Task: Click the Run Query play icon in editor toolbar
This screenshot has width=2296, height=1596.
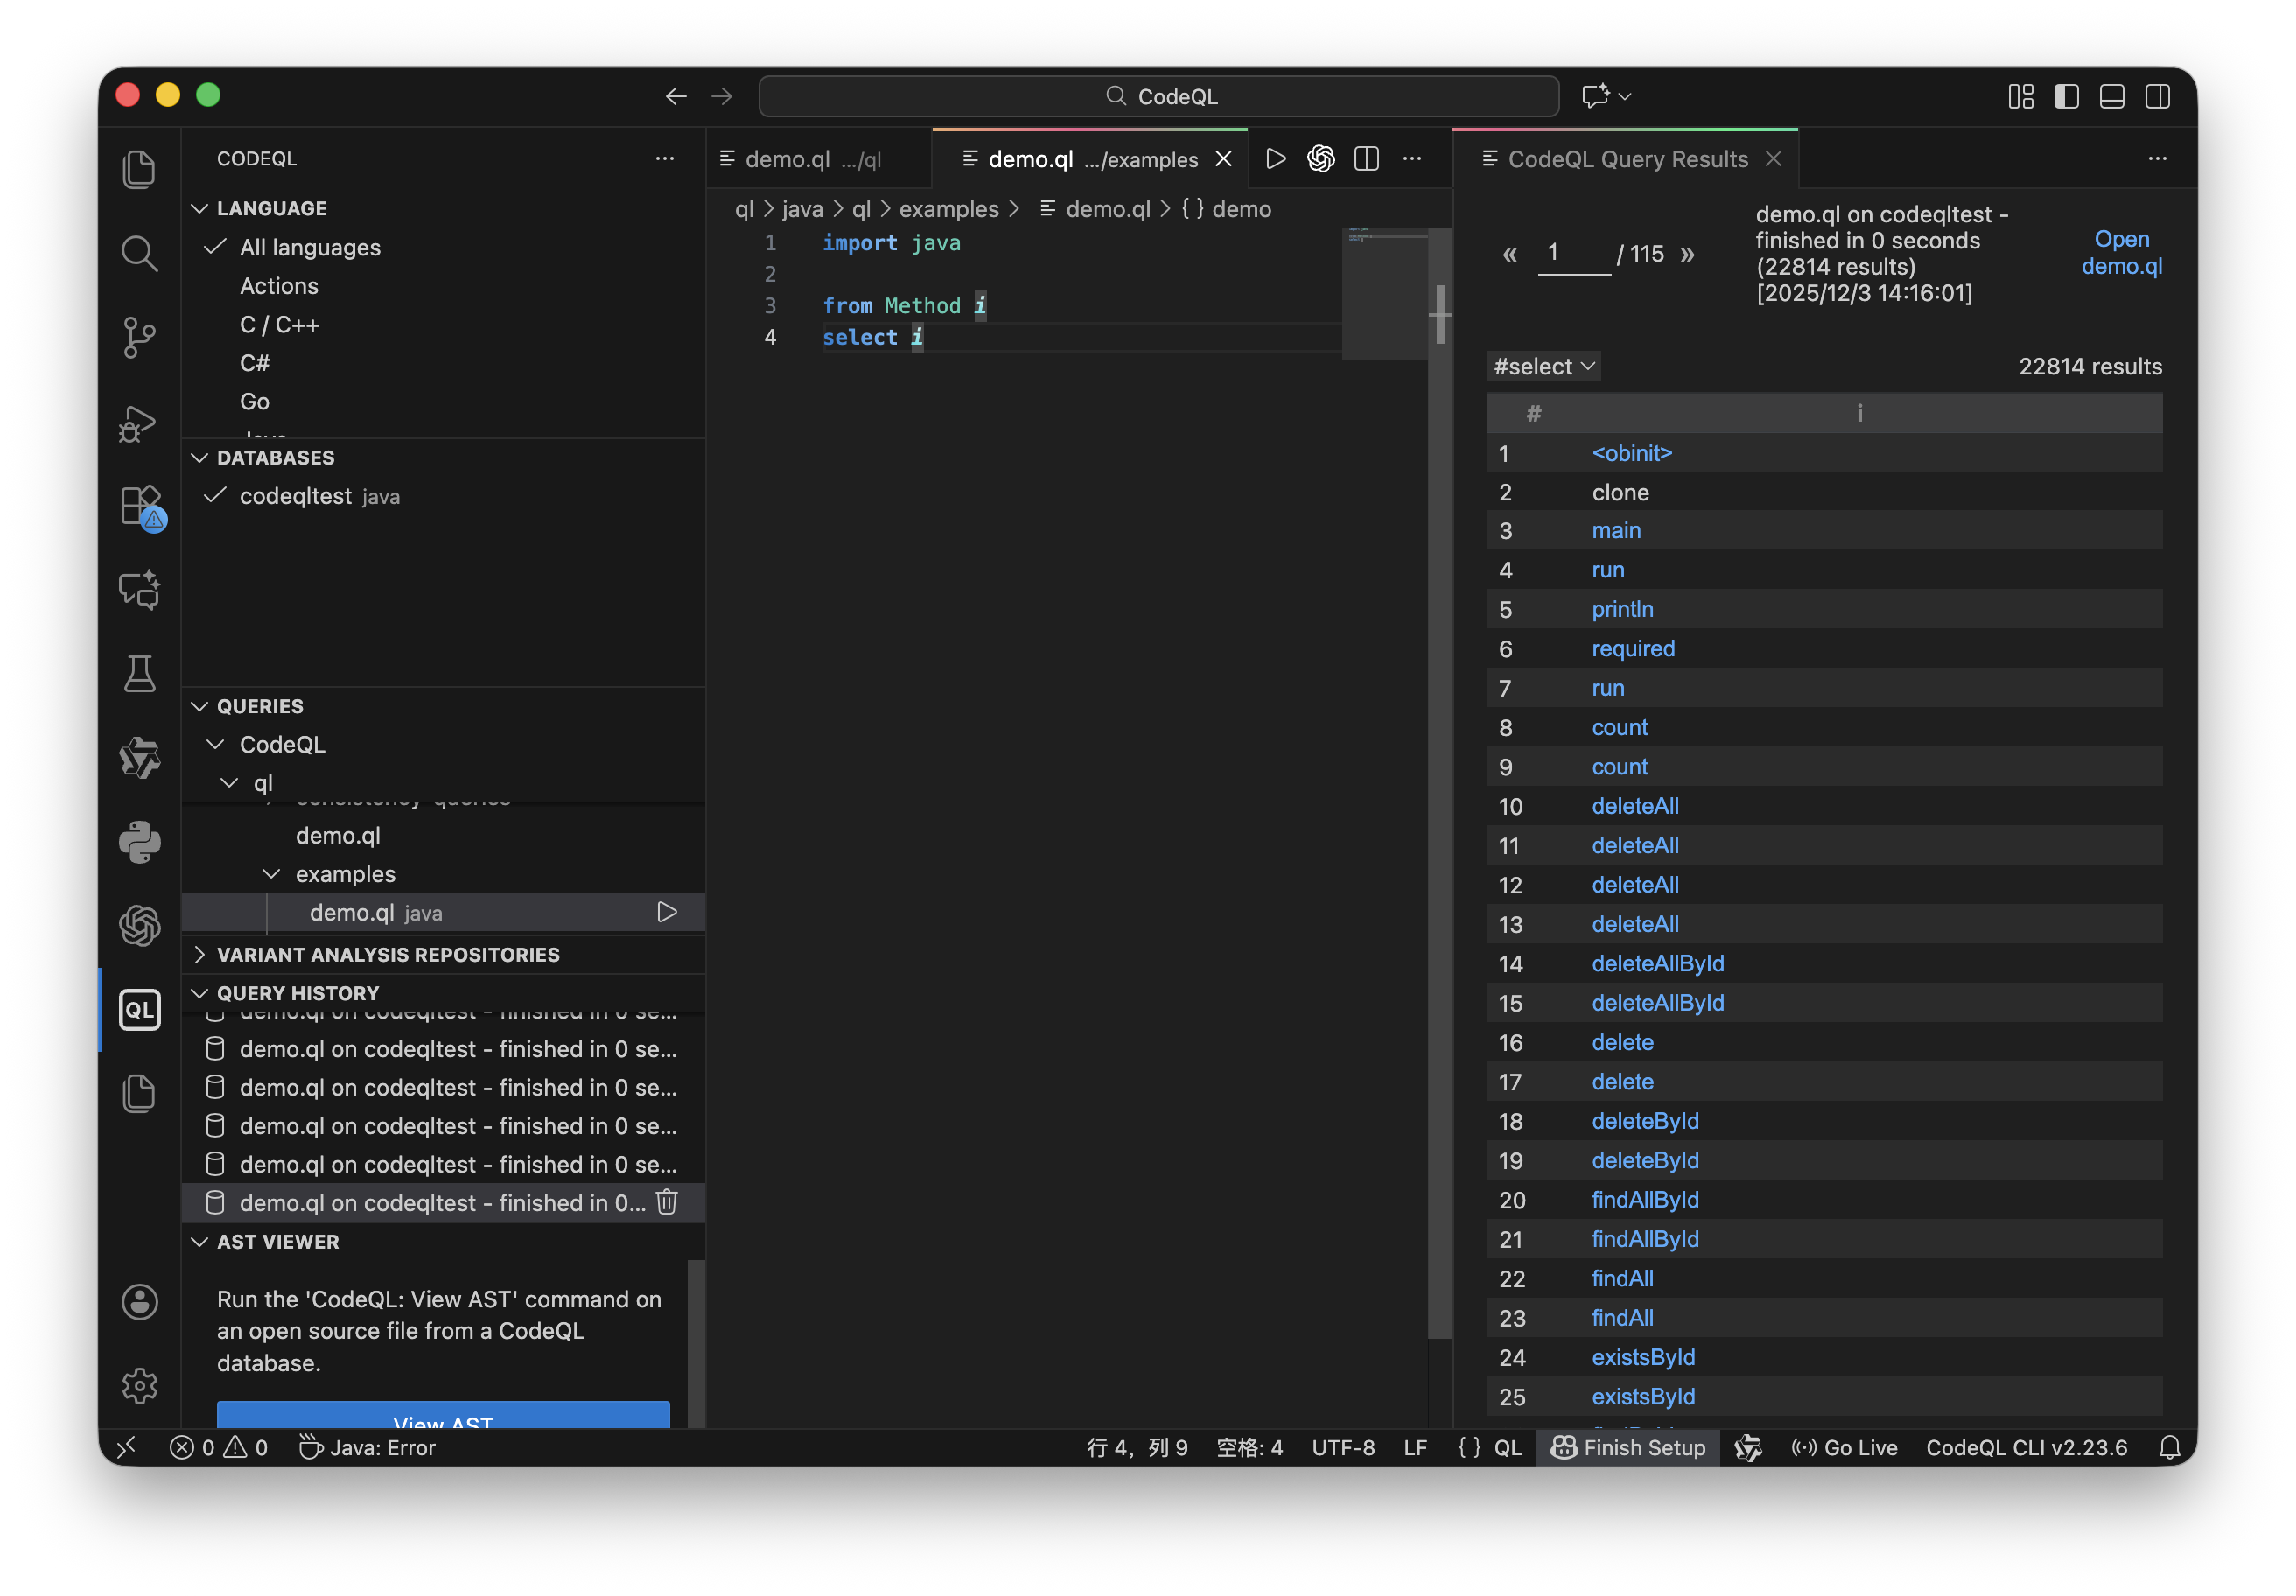Action: click(1275, 159)
